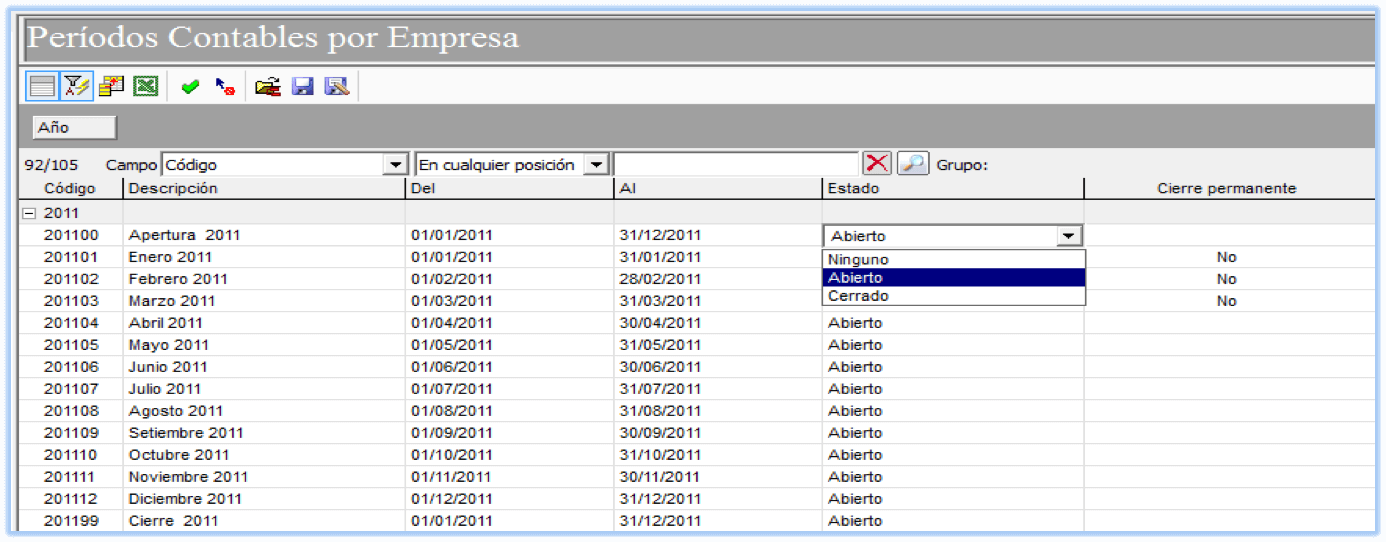Select the 'Marzo 2011' row description
This screenshot has width=1386, height=542.
coord(172,301)
